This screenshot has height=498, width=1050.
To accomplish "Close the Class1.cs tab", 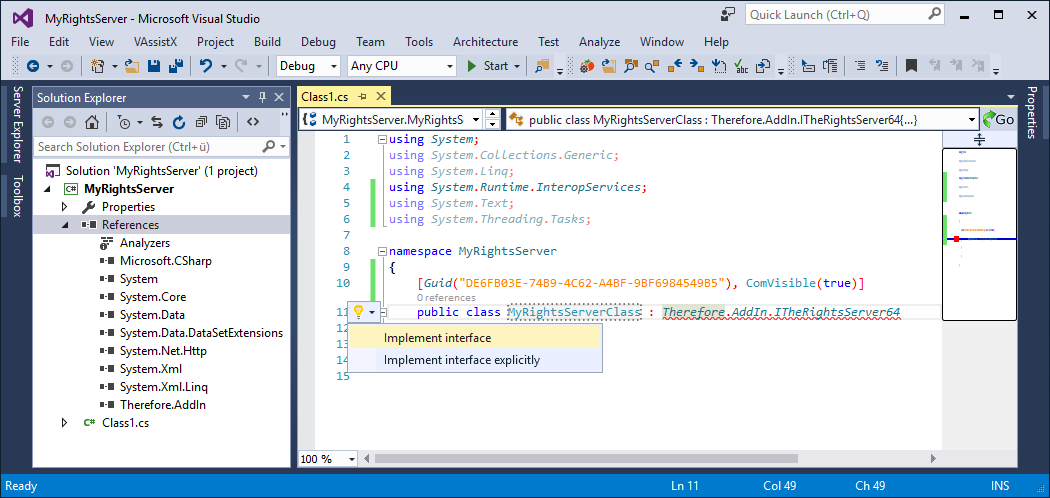I will (380, 96).
